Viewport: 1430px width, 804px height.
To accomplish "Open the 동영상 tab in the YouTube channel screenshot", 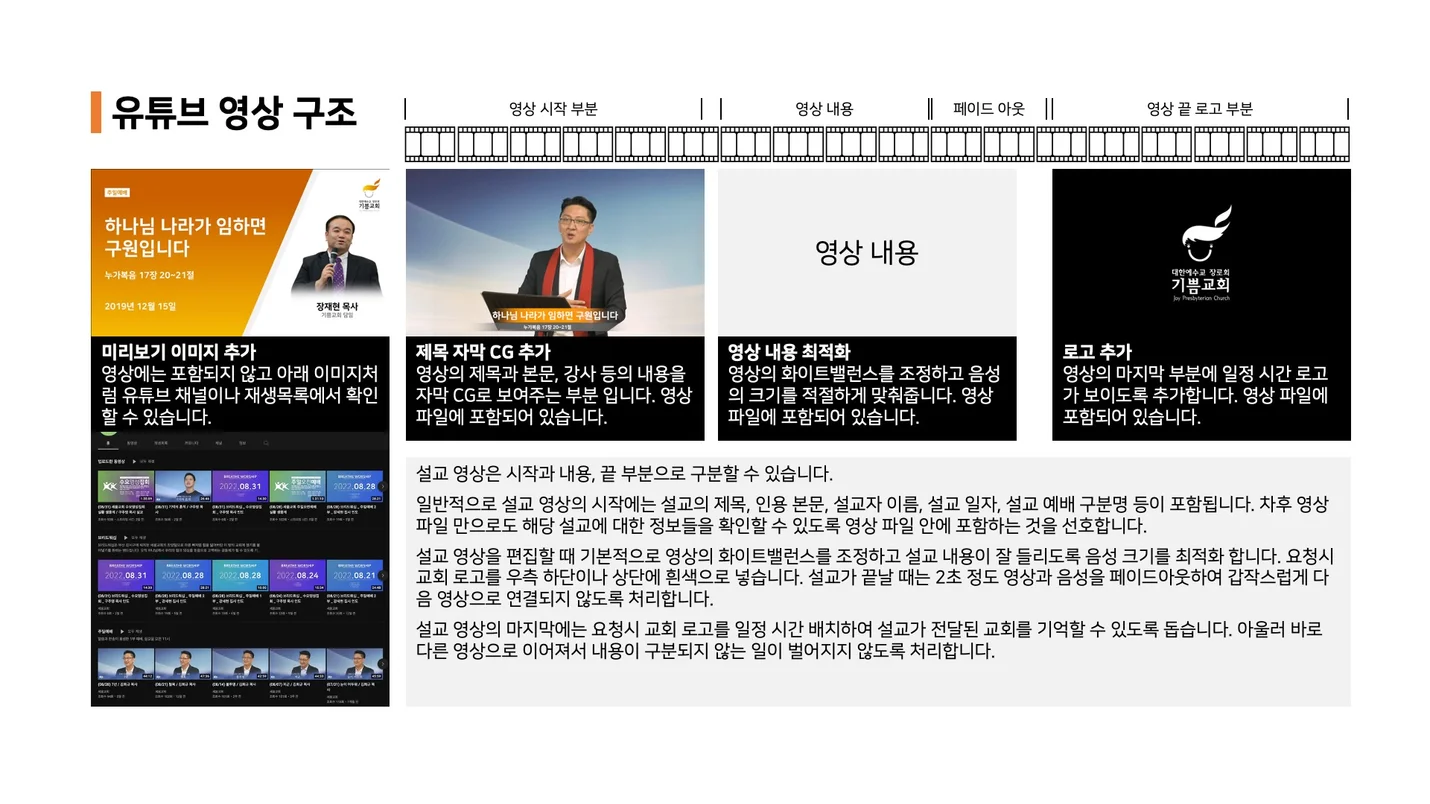I will 132,443.
